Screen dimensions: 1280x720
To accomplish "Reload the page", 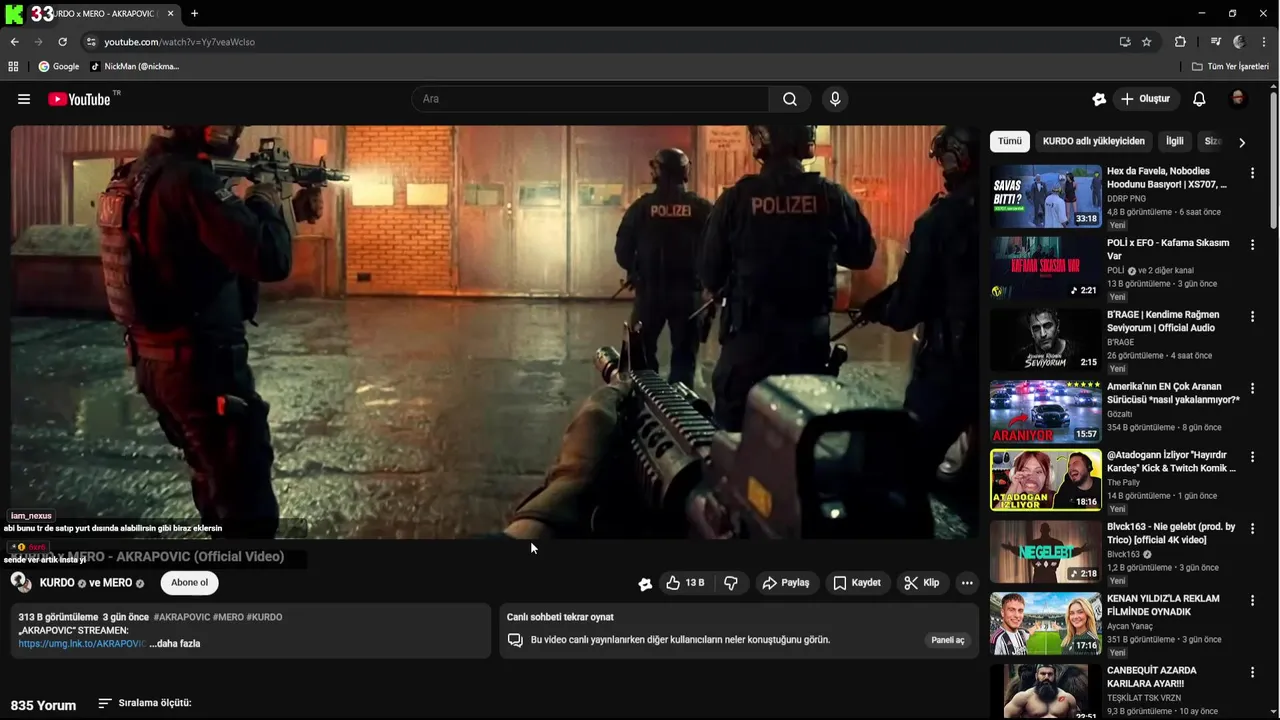I will tap(62, 42).
